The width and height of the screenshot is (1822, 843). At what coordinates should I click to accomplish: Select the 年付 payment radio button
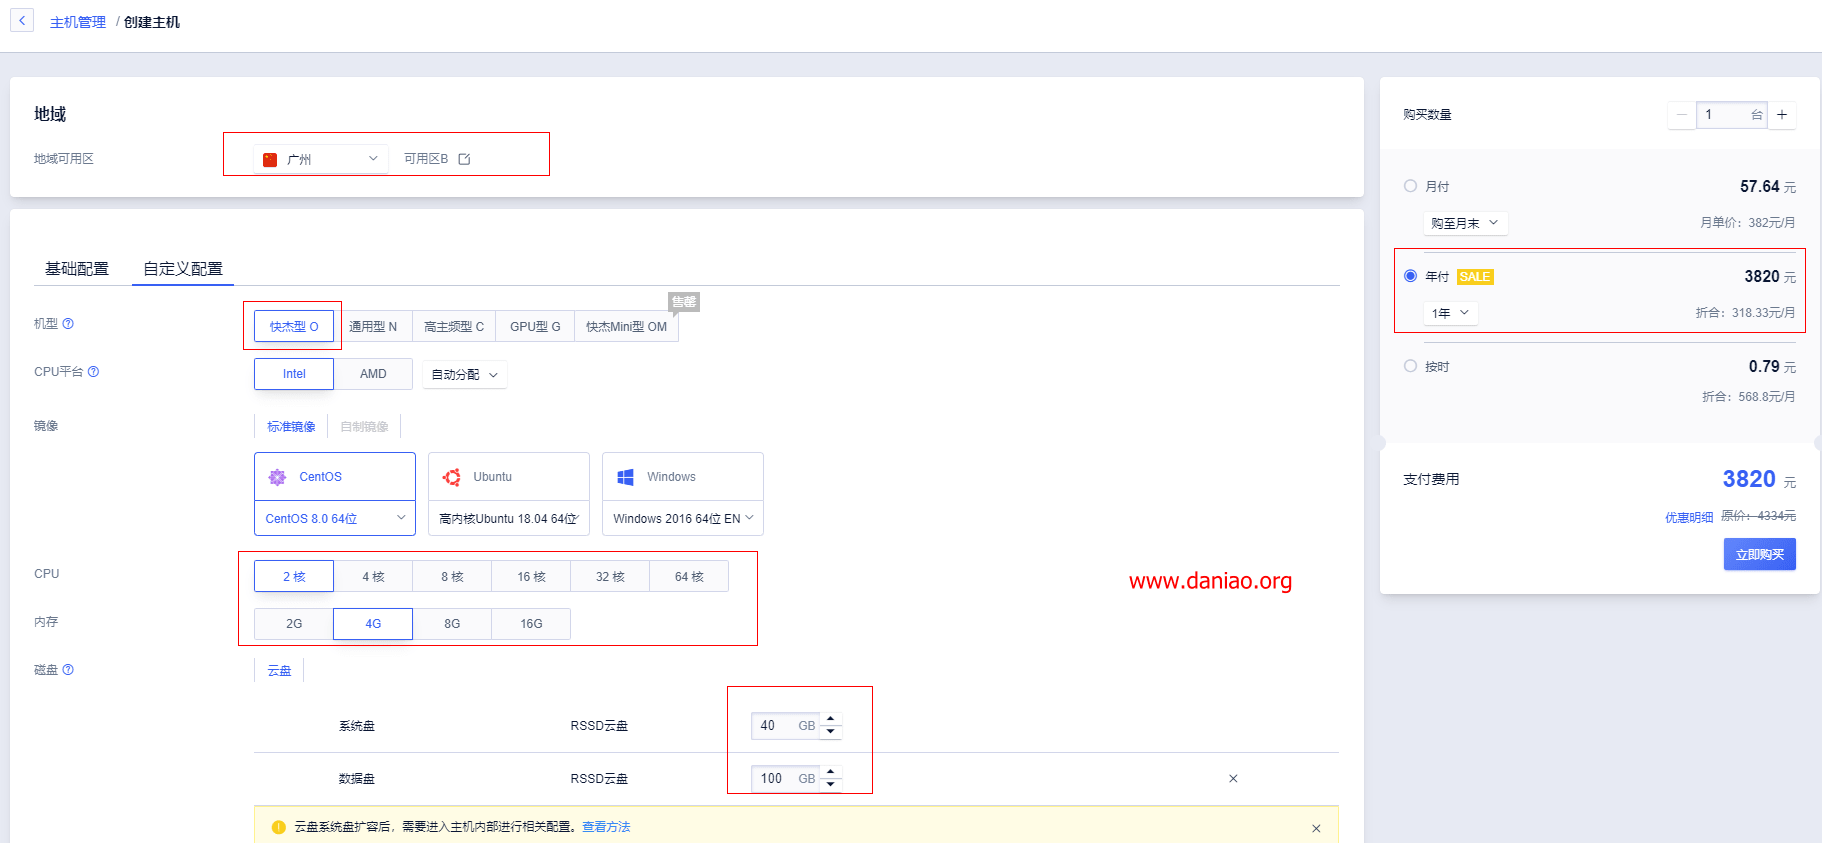(x=1410, y=276)
